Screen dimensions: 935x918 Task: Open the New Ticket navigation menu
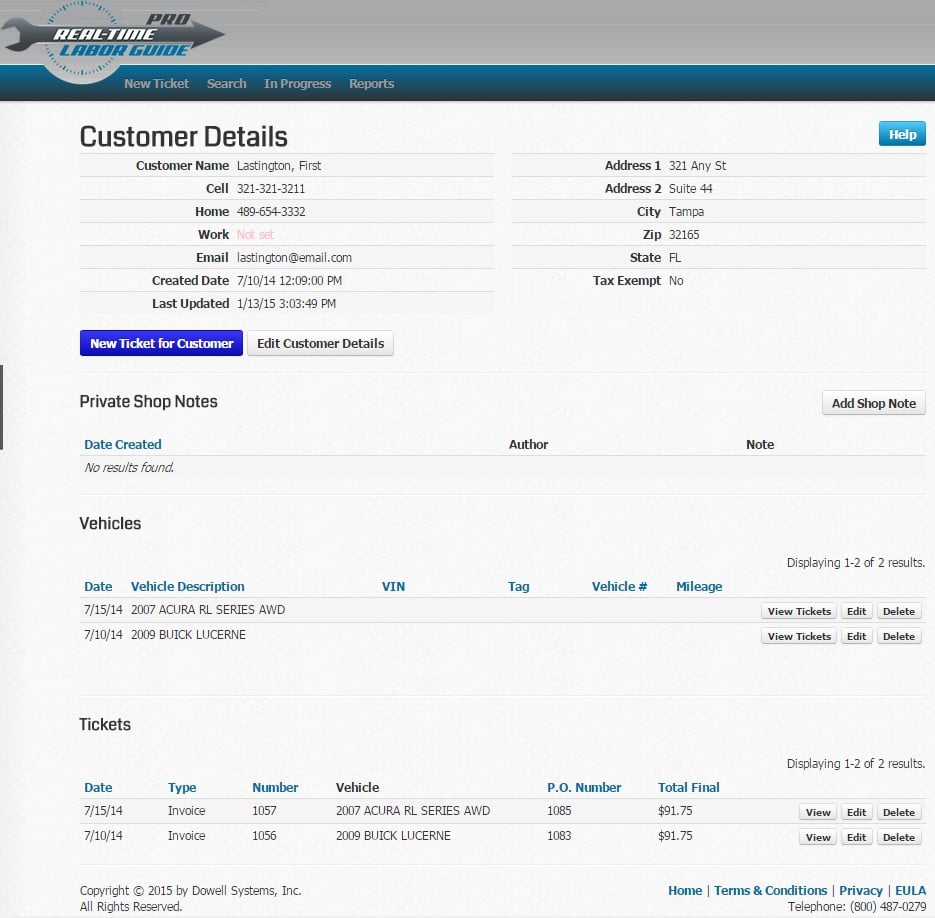tap(156, 84)
